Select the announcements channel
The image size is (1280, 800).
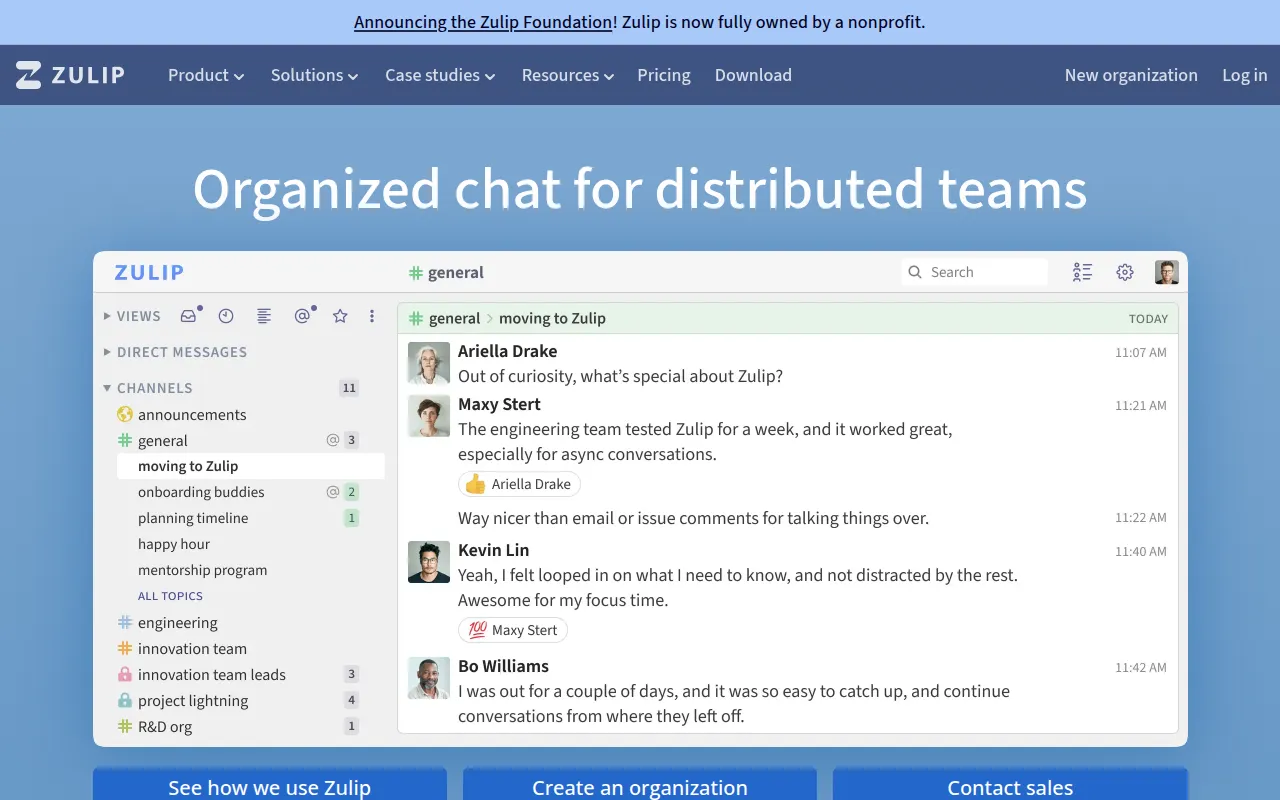pos(192,414)
